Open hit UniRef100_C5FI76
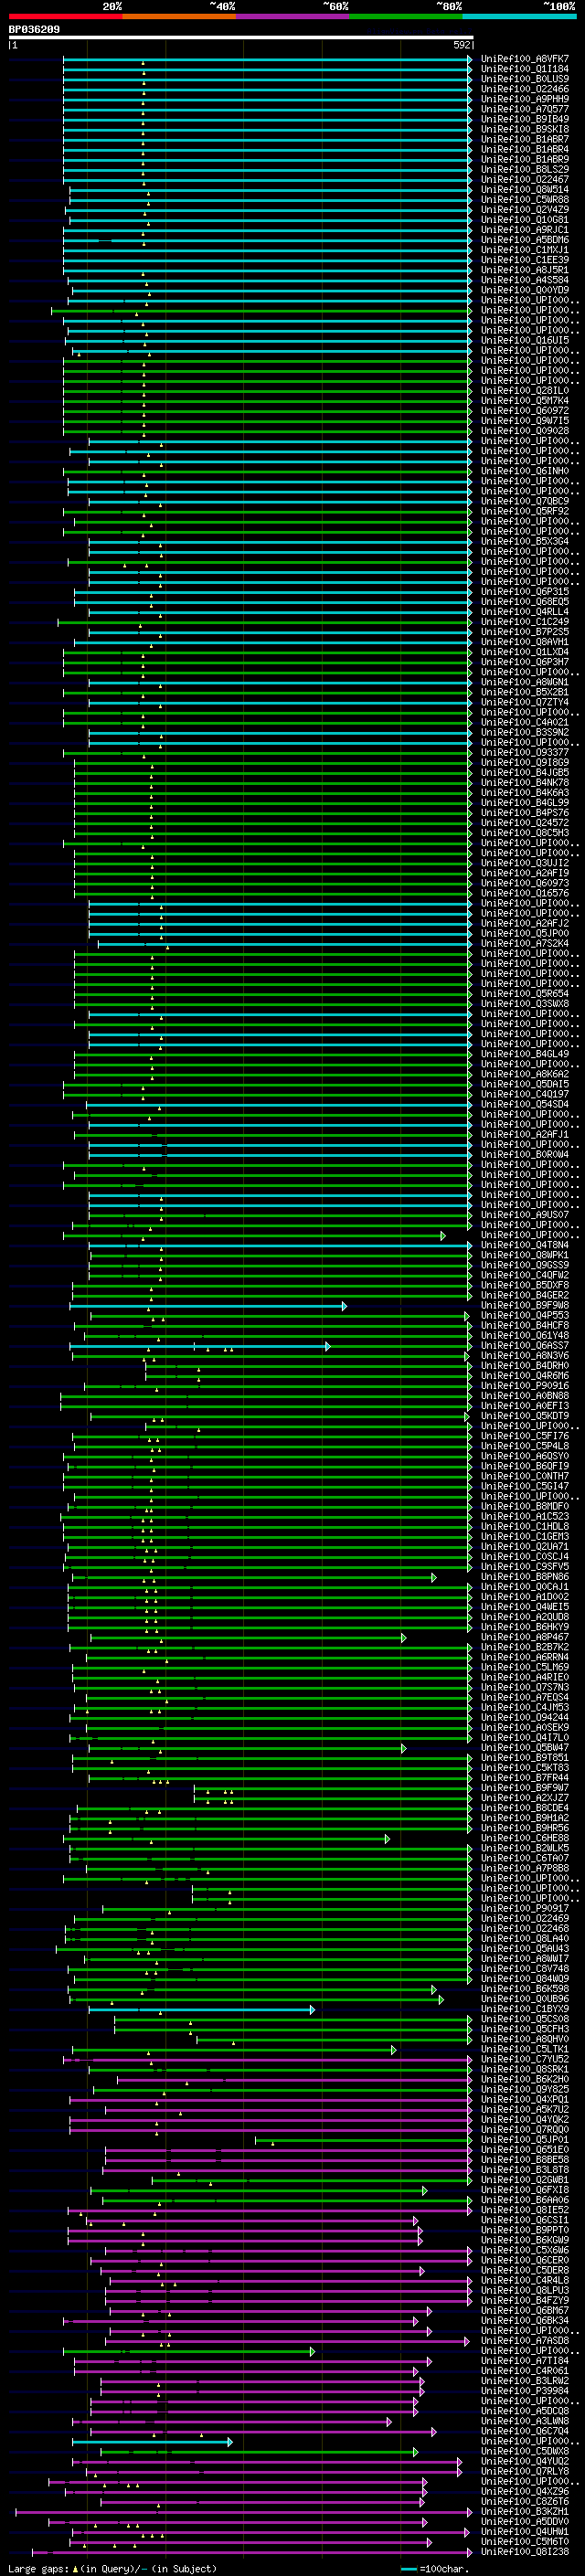The height and width of the screenshot is (2576, 585). (525, 1436)
